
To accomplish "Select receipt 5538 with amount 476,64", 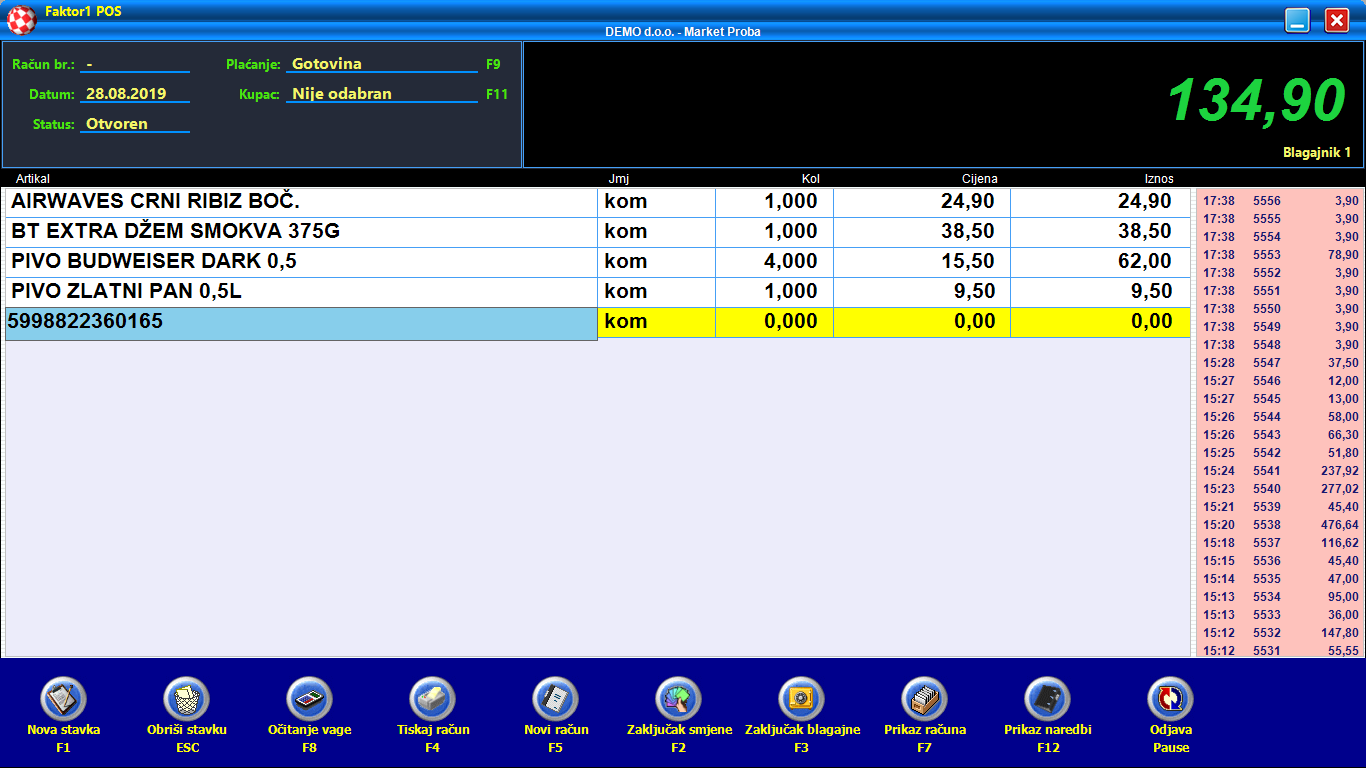I will point(1278,525).
